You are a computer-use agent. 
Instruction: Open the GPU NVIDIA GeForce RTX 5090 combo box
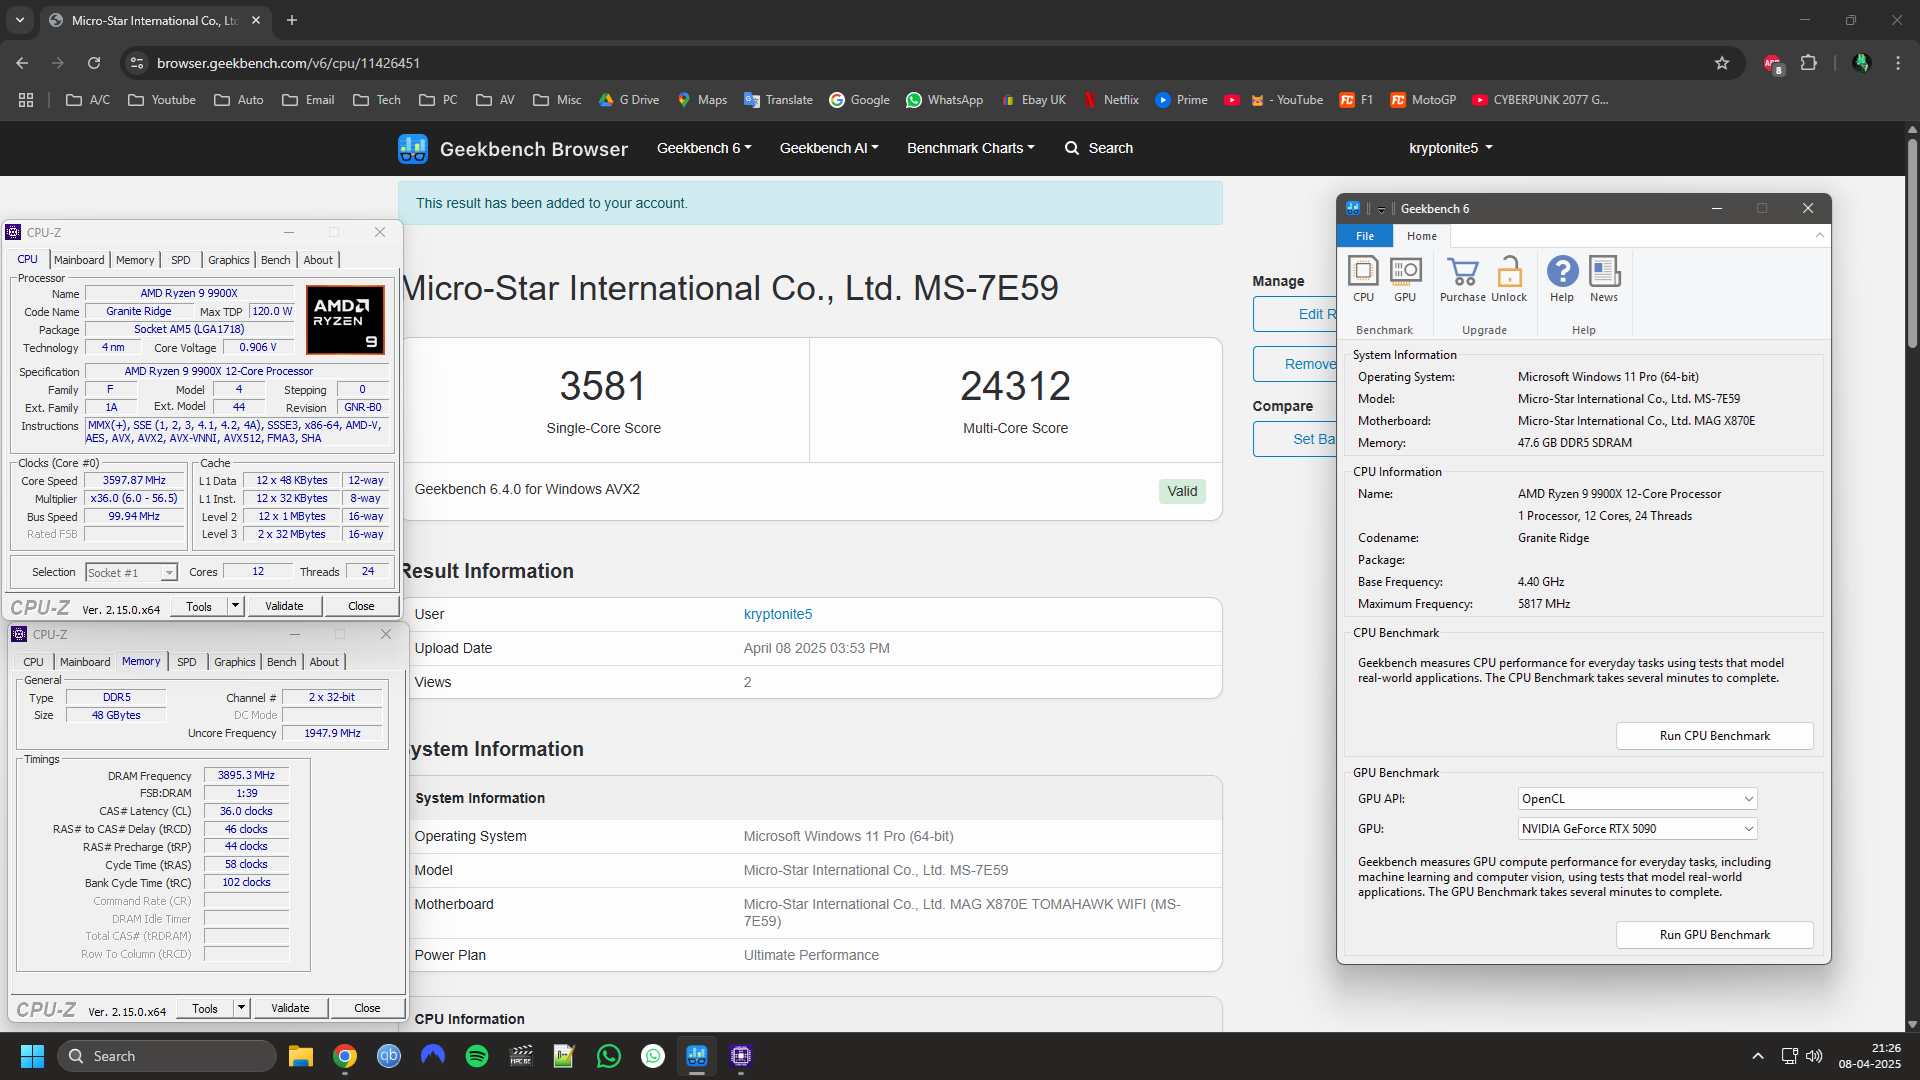[1637, 829]
